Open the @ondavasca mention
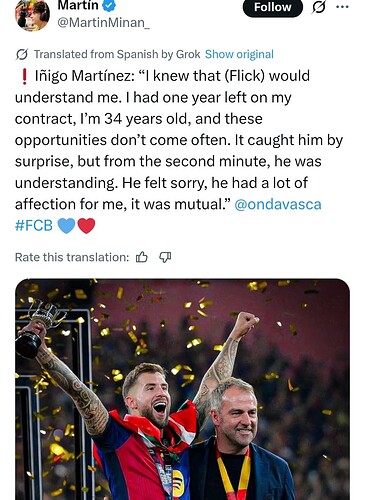This screenshot has height=500, width=365. 278,204
